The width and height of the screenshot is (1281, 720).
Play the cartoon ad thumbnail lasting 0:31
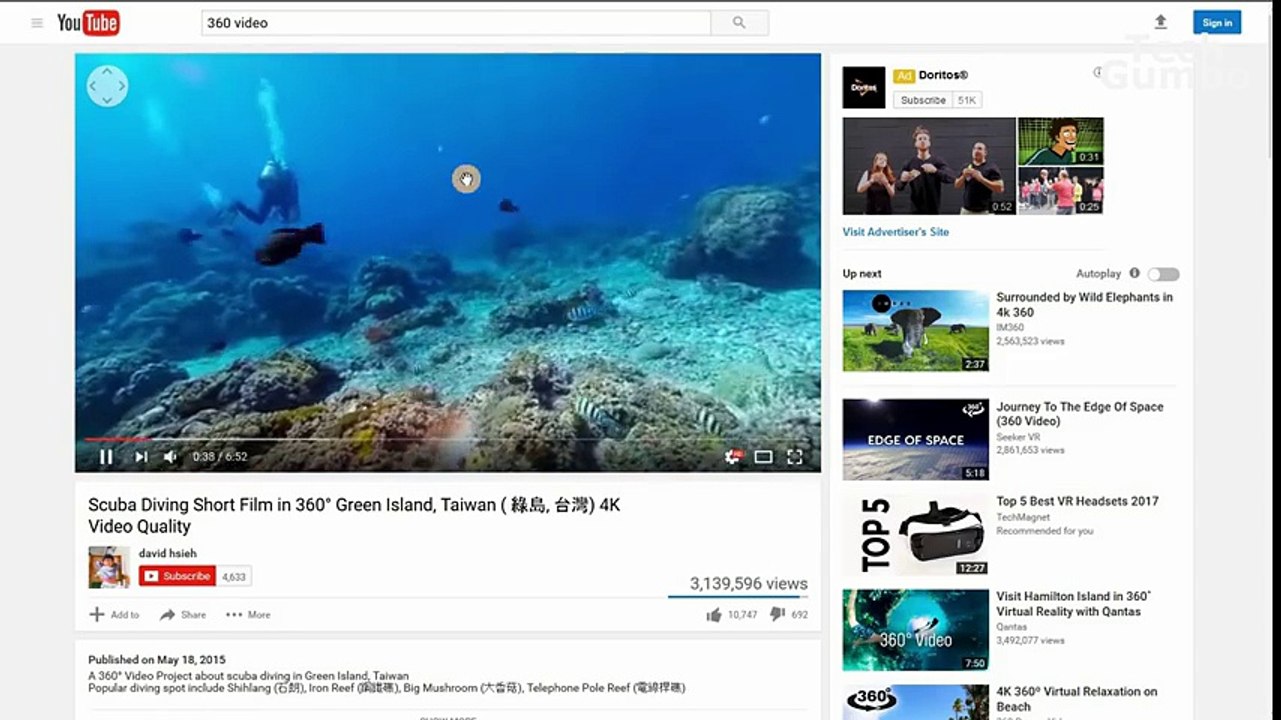[x=1061, y=141]
